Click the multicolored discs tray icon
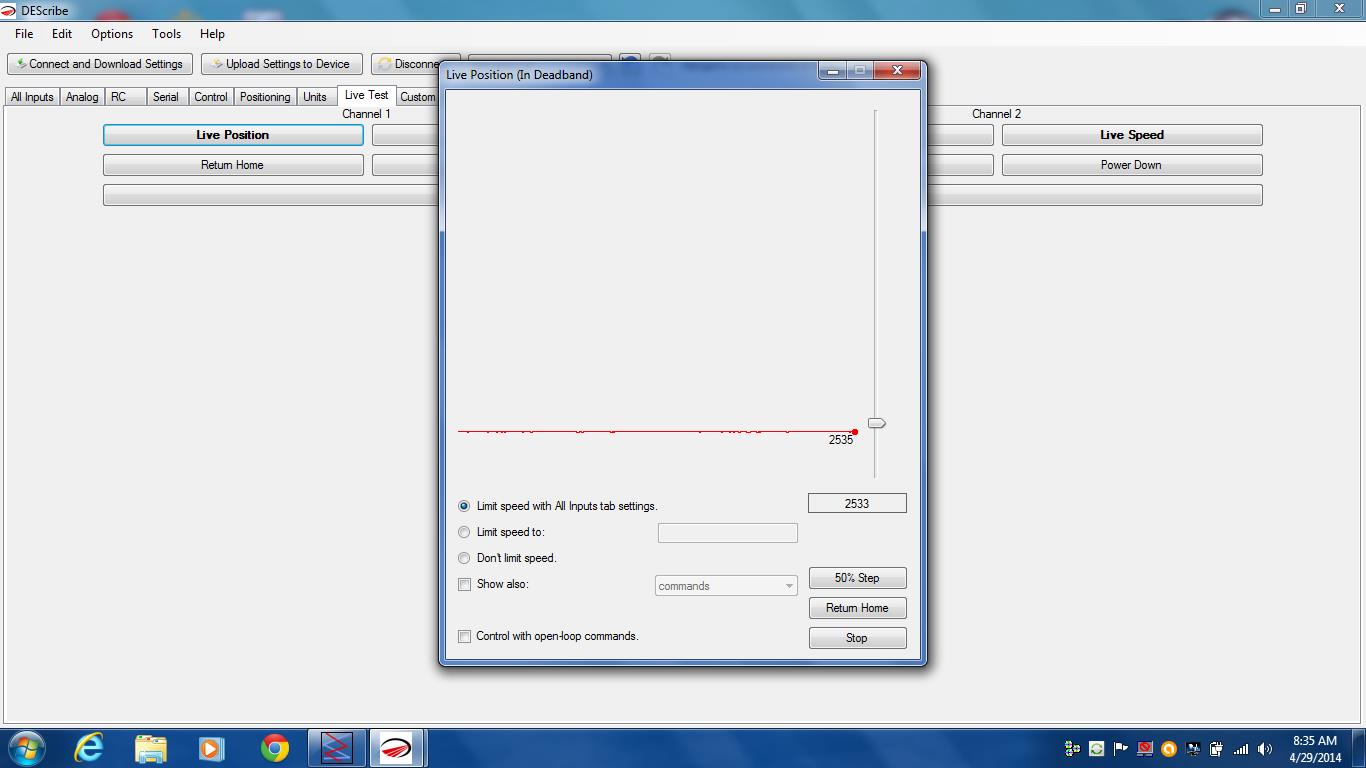1366x768 pixels. point(1073,749)
